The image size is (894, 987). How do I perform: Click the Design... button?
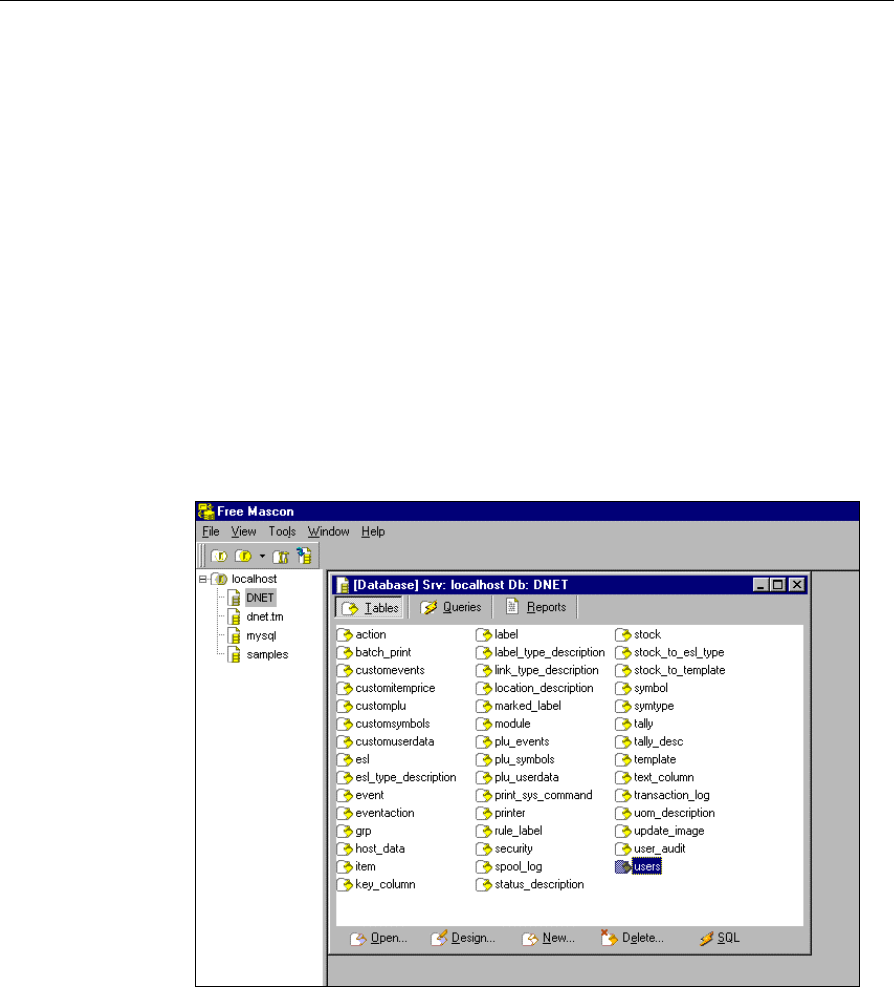(463, 939)
